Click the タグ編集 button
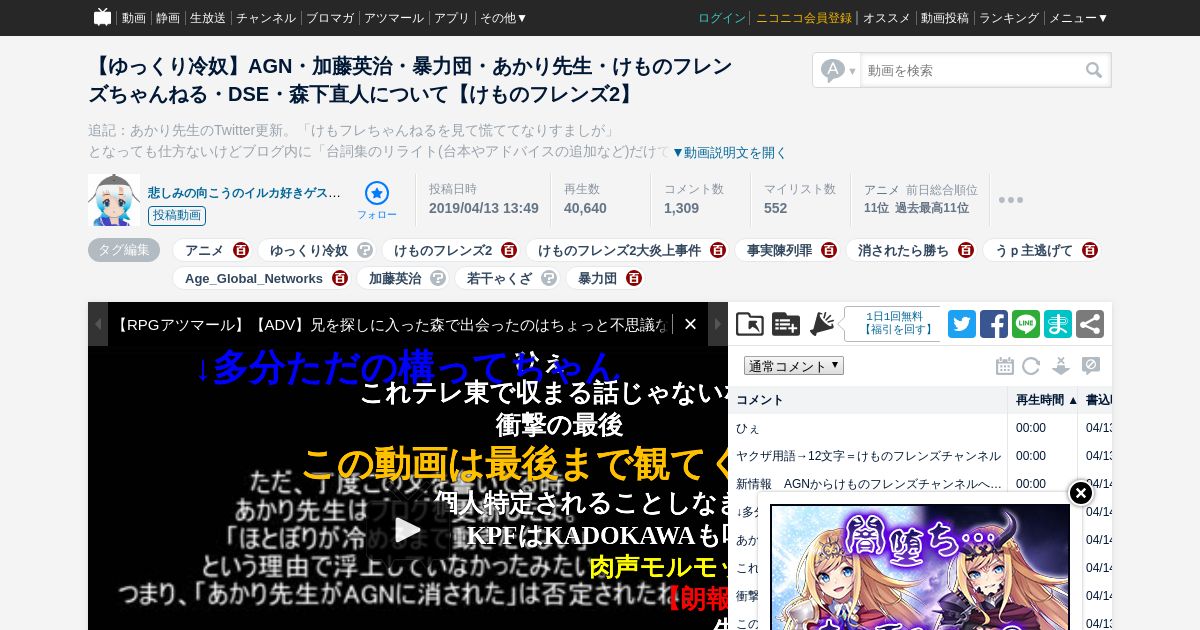1200x630 pixels. click(124, 250)
